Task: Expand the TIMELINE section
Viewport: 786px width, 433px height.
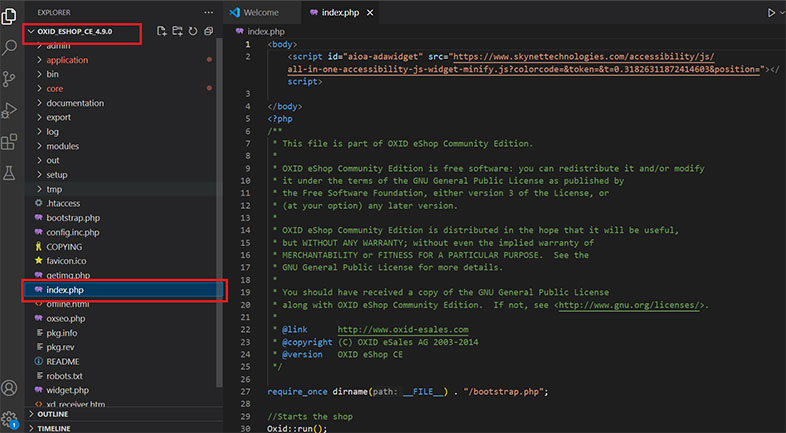Action: [56, 428]
